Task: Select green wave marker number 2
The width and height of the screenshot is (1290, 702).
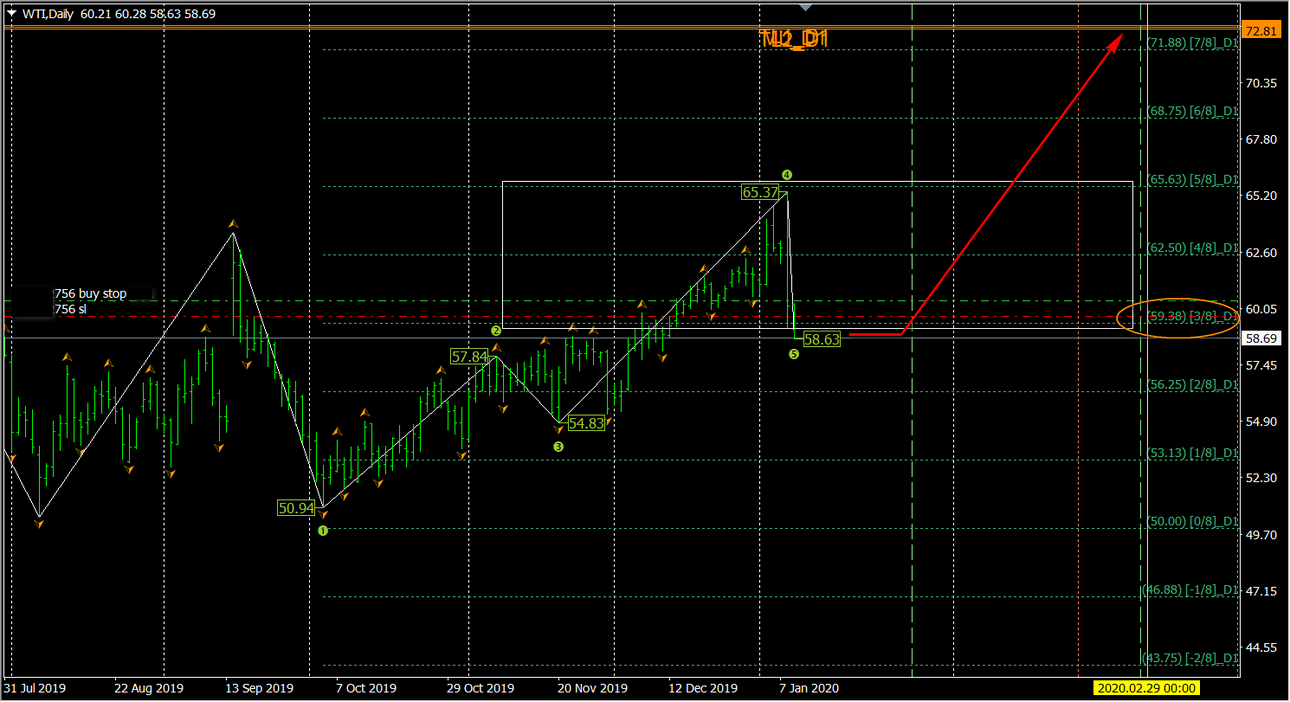Action: point(496,330)
